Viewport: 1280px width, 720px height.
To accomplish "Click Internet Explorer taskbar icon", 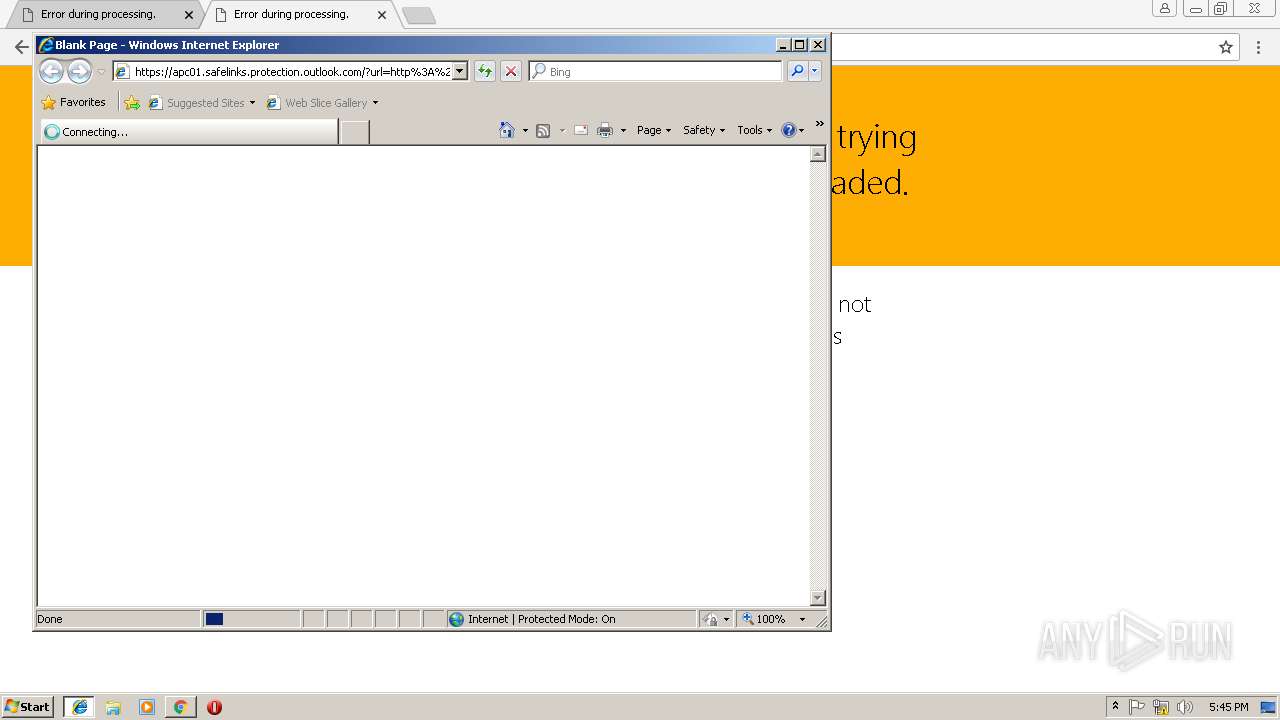I will 79,706.
